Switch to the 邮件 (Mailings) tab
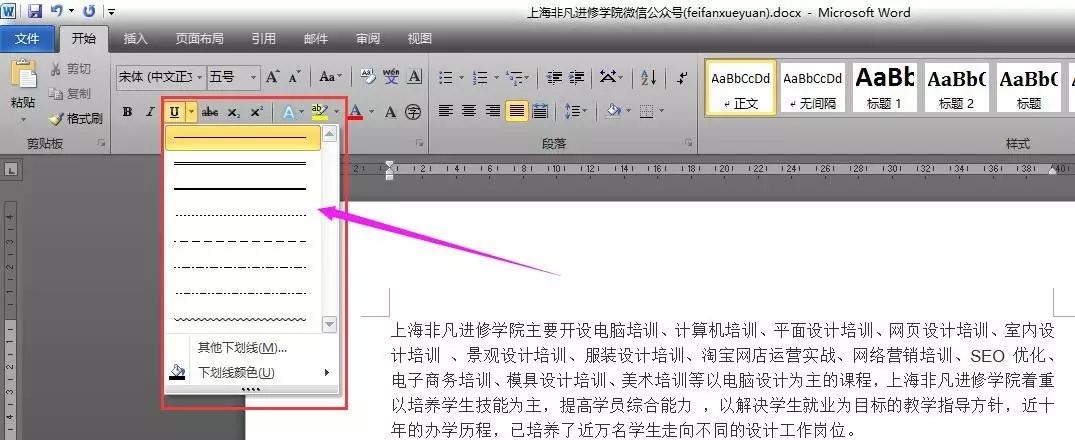The height and width of the screenshot is (440, 1075). 315,39
